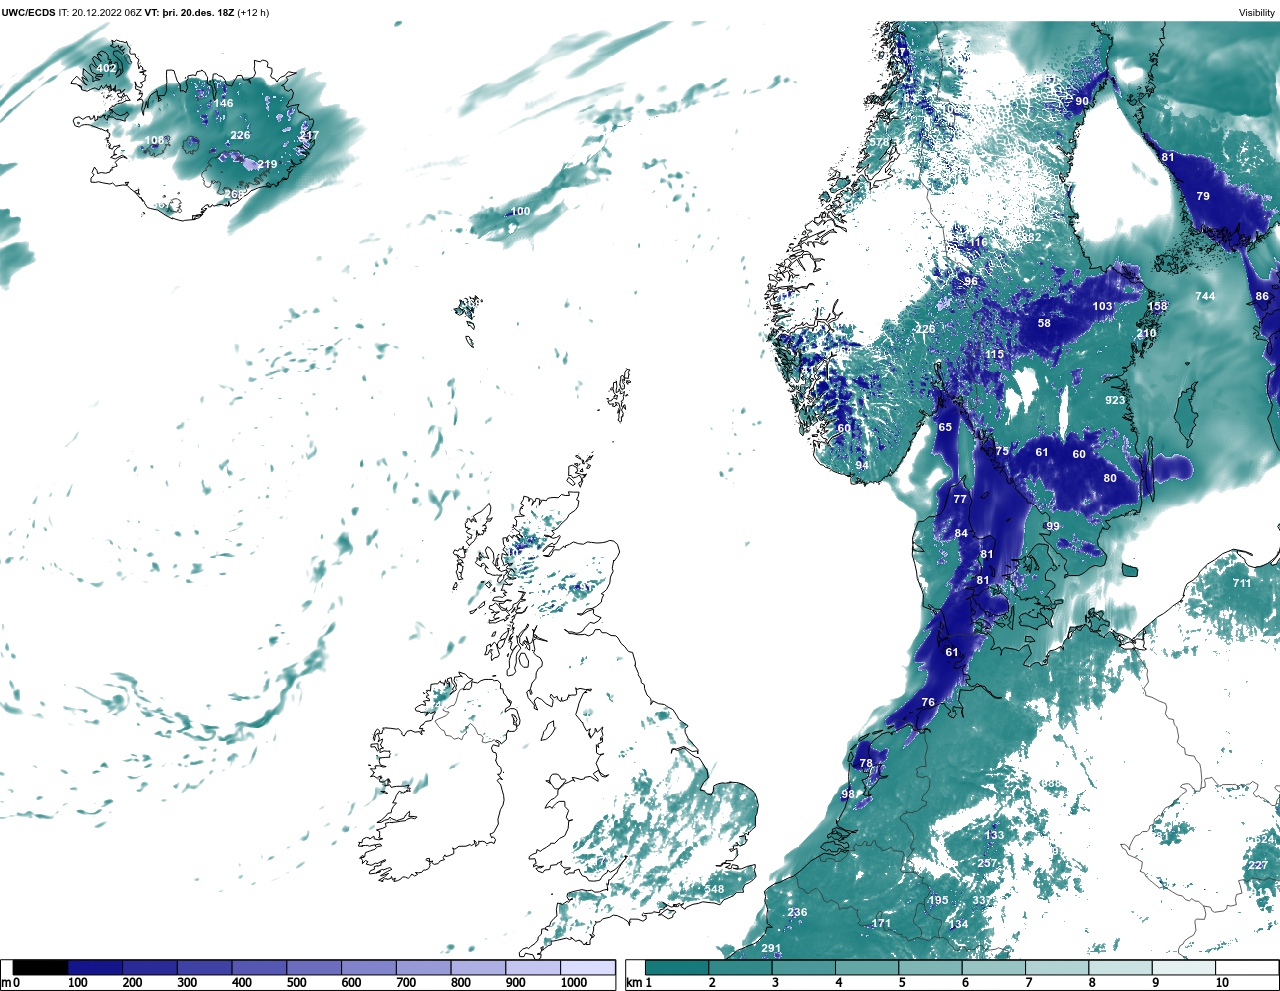Image resolution: width=1280 pixels, height=991 pixels.
Task: Click the '94' value in southern Norway
Action: (x=862, y=466)
